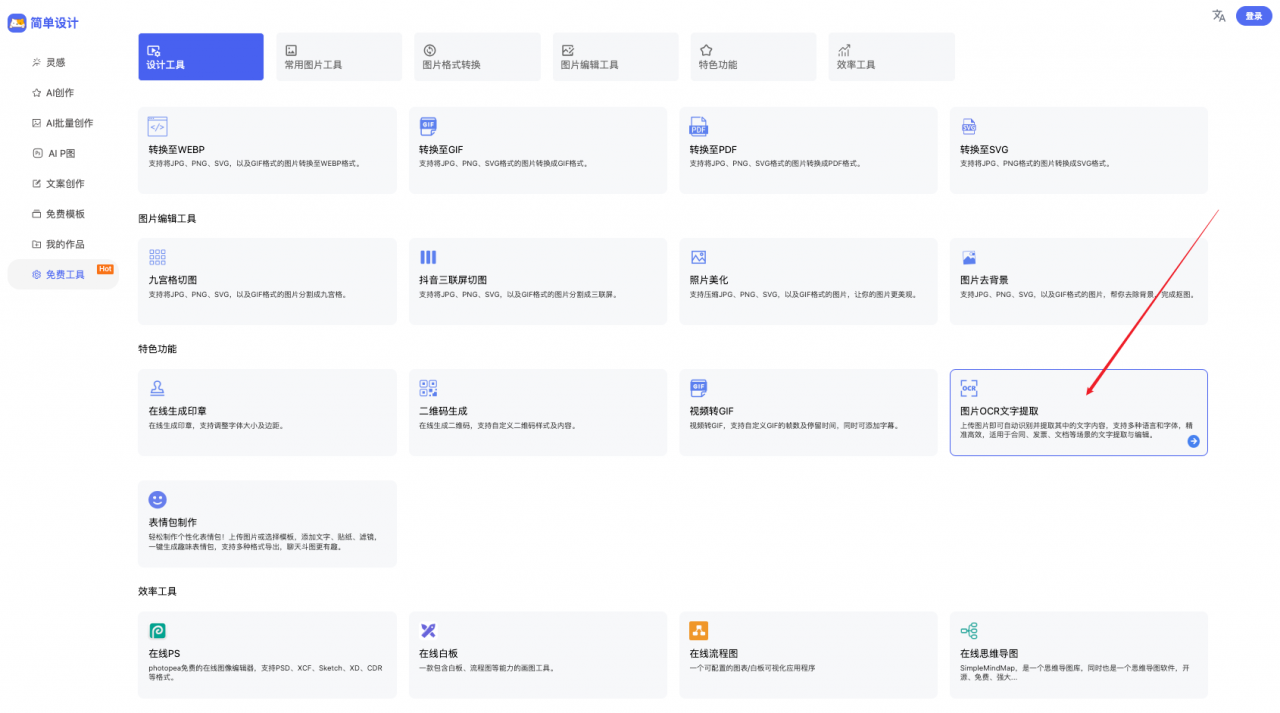The width and height of the screenshot is (1280, 713).
Task: Click the arrow on the OCR card
Action: [x=1193, y=441]
